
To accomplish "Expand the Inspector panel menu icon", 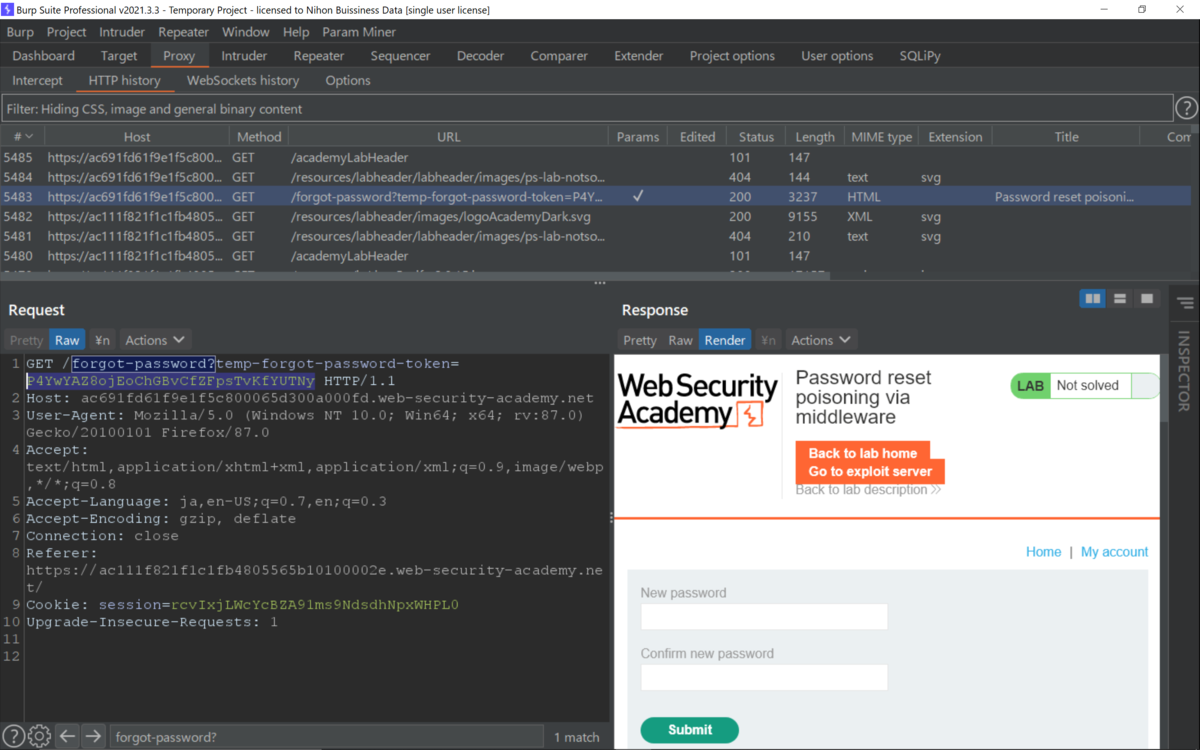I will (x=1186, y=303).
